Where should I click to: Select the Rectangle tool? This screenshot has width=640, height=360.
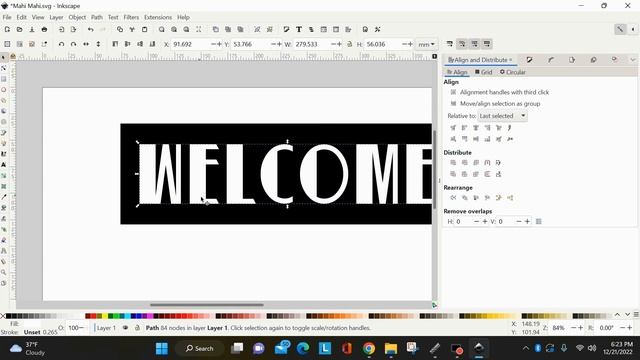click(4, 79)
